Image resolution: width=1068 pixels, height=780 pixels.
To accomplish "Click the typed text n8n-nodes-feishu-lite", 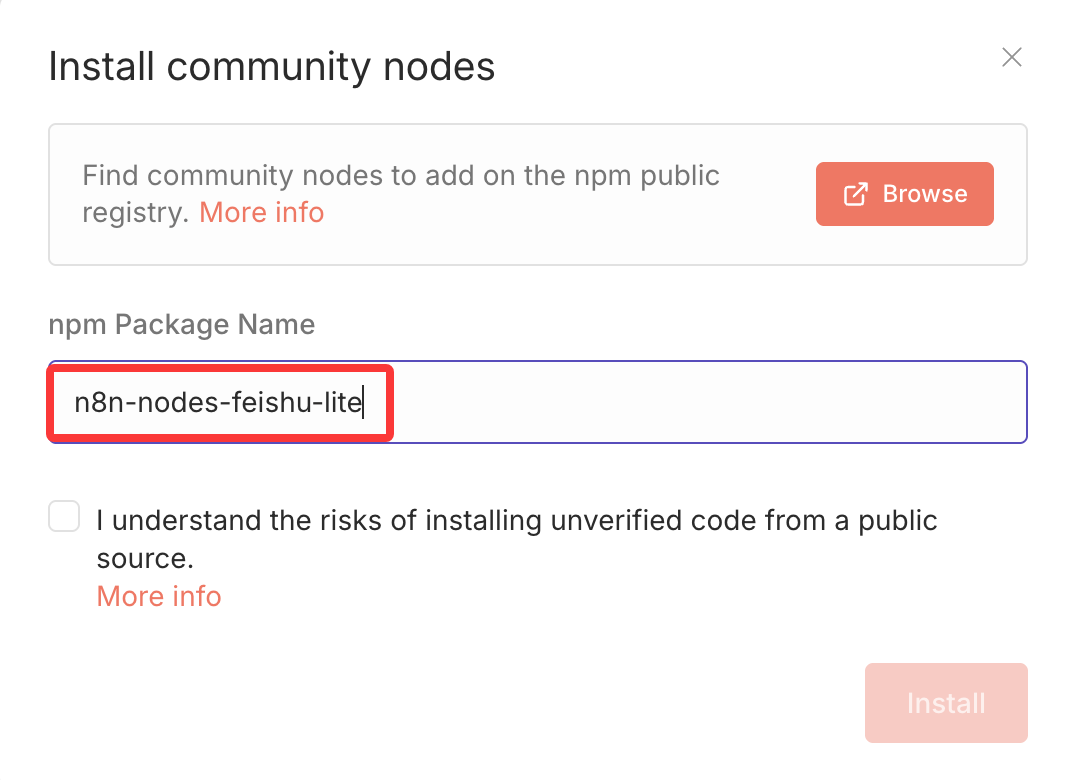I will click(x=217, y=403).
